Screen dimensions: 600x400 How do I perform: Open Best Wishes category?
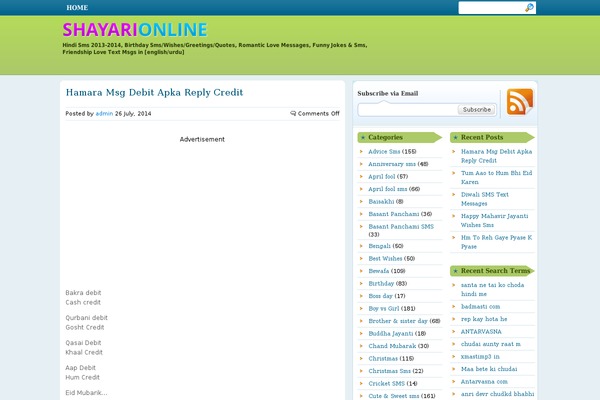385,259
